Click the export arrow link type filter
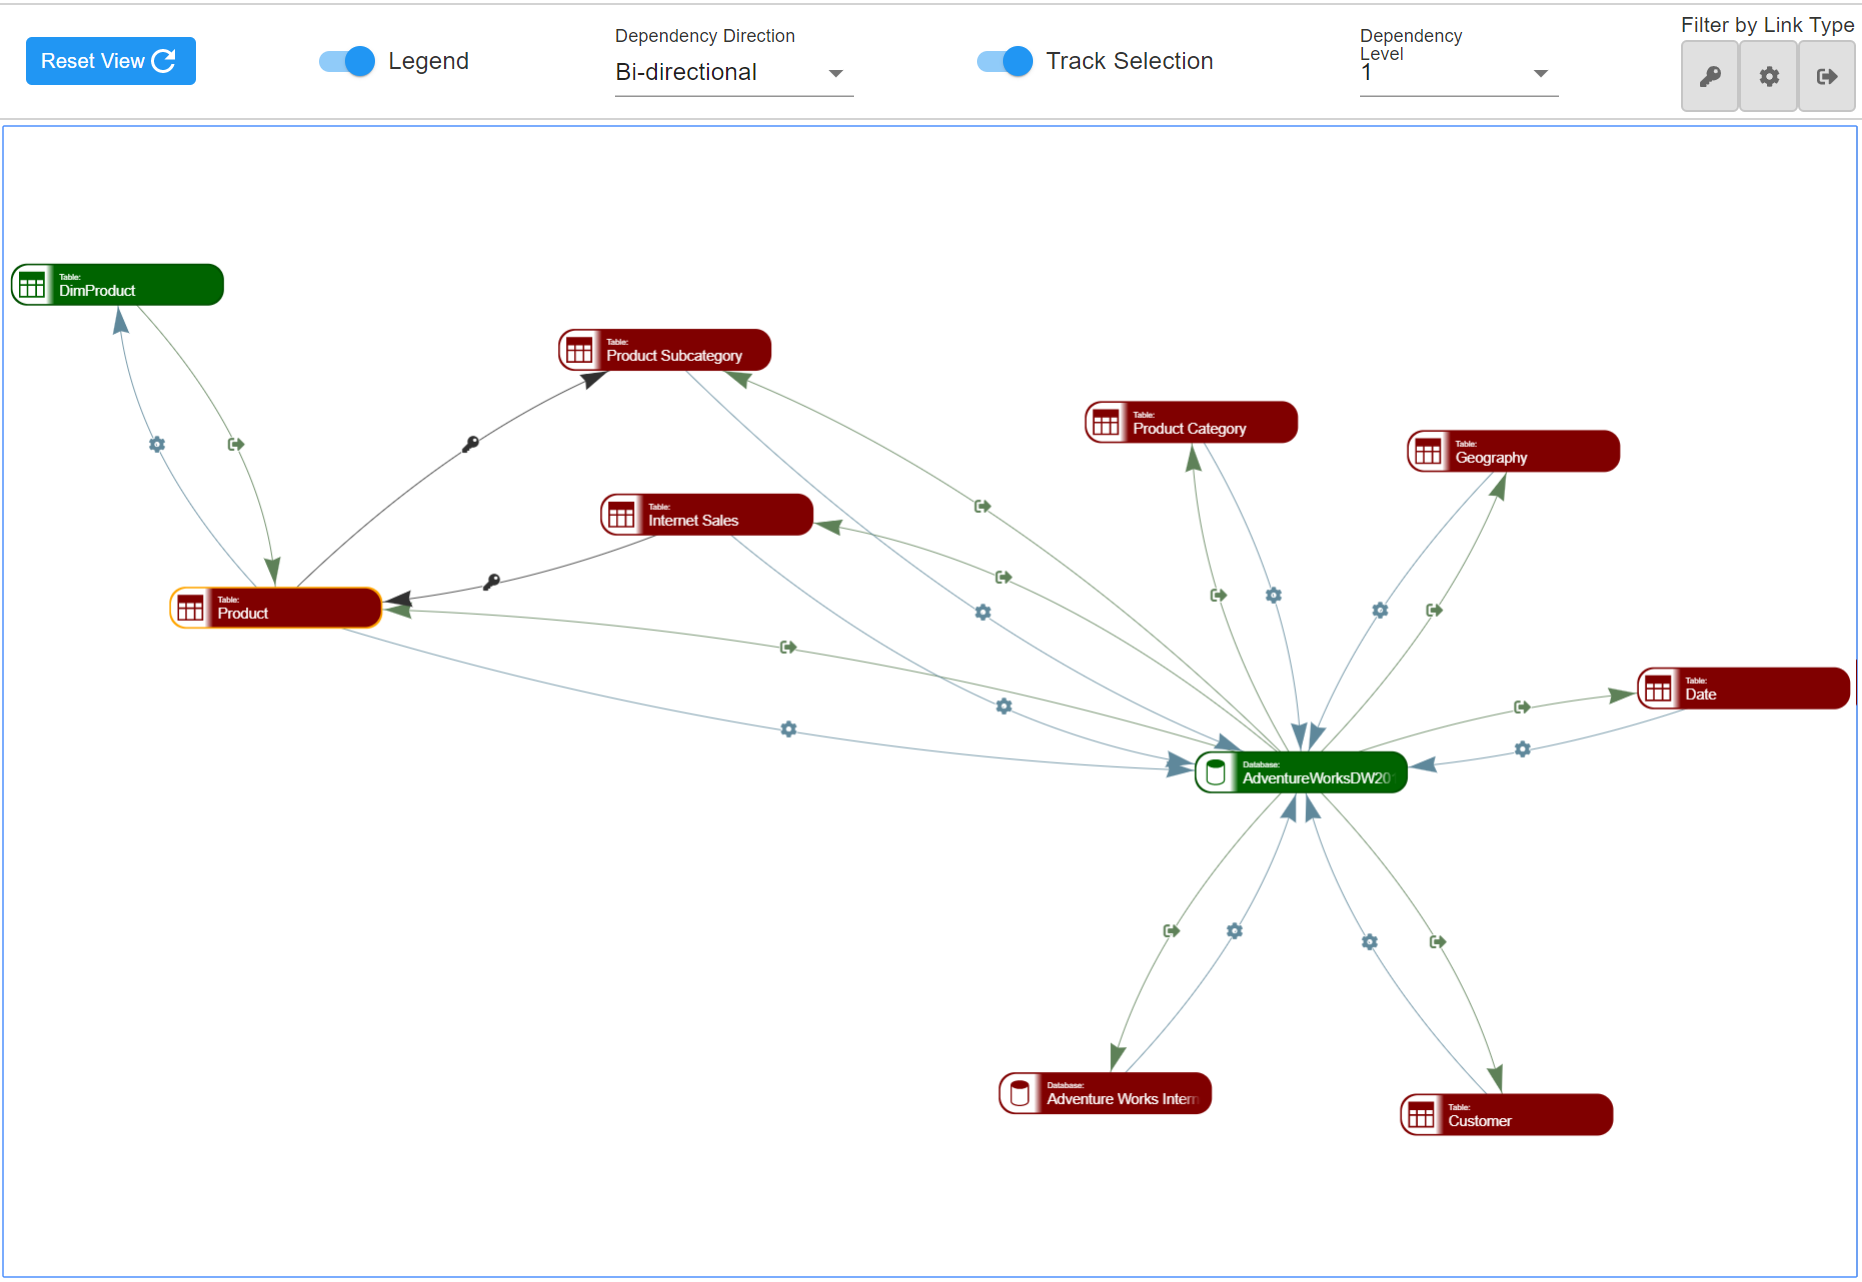The image size is (1862, 1282). tap(1827, 77)
